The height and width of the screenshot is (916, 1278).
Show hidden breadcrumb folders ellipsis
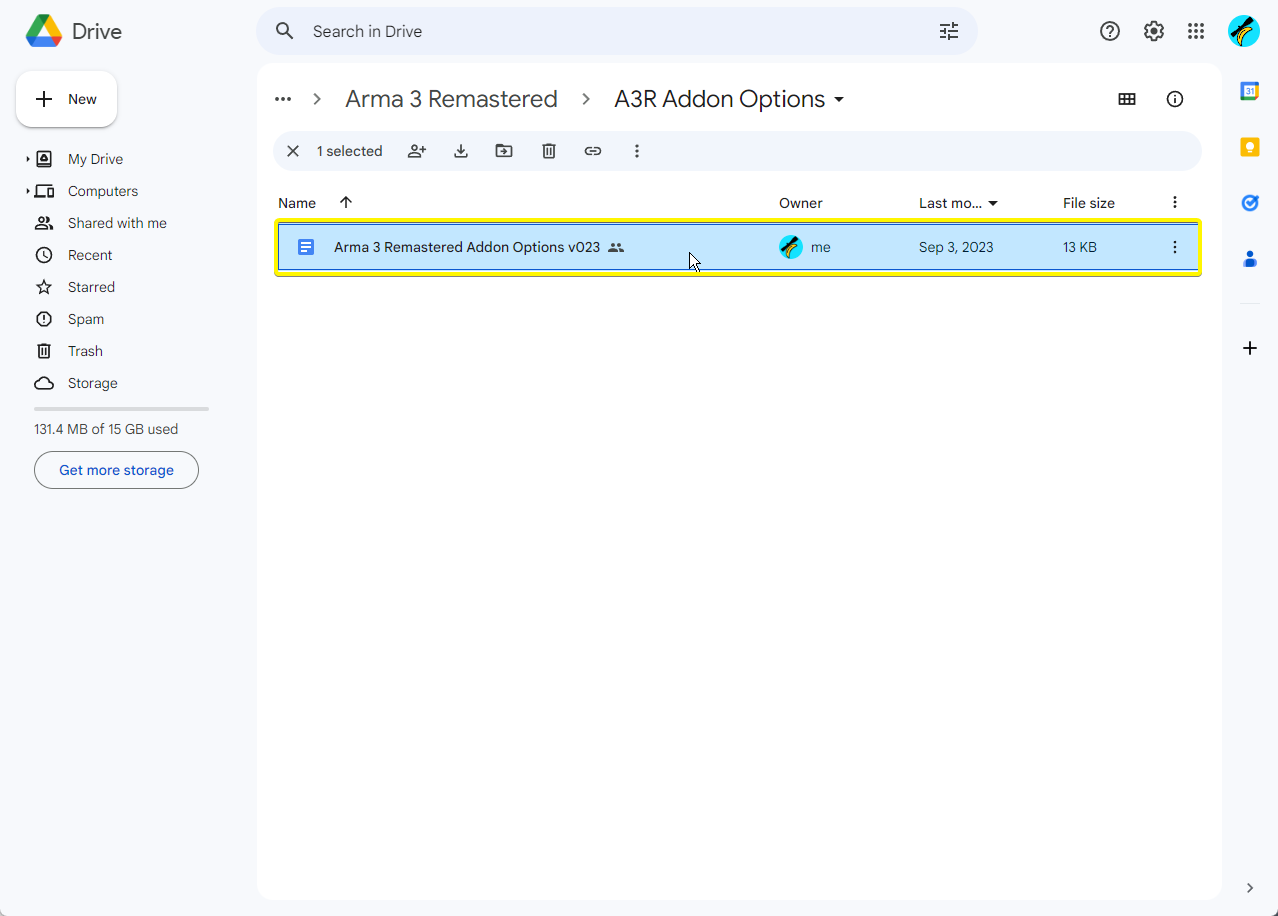pos(283,99)
